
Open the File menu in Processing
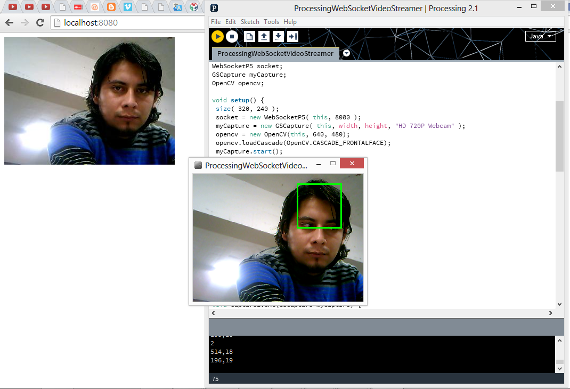pyautogui.click(x=216, y=22)
